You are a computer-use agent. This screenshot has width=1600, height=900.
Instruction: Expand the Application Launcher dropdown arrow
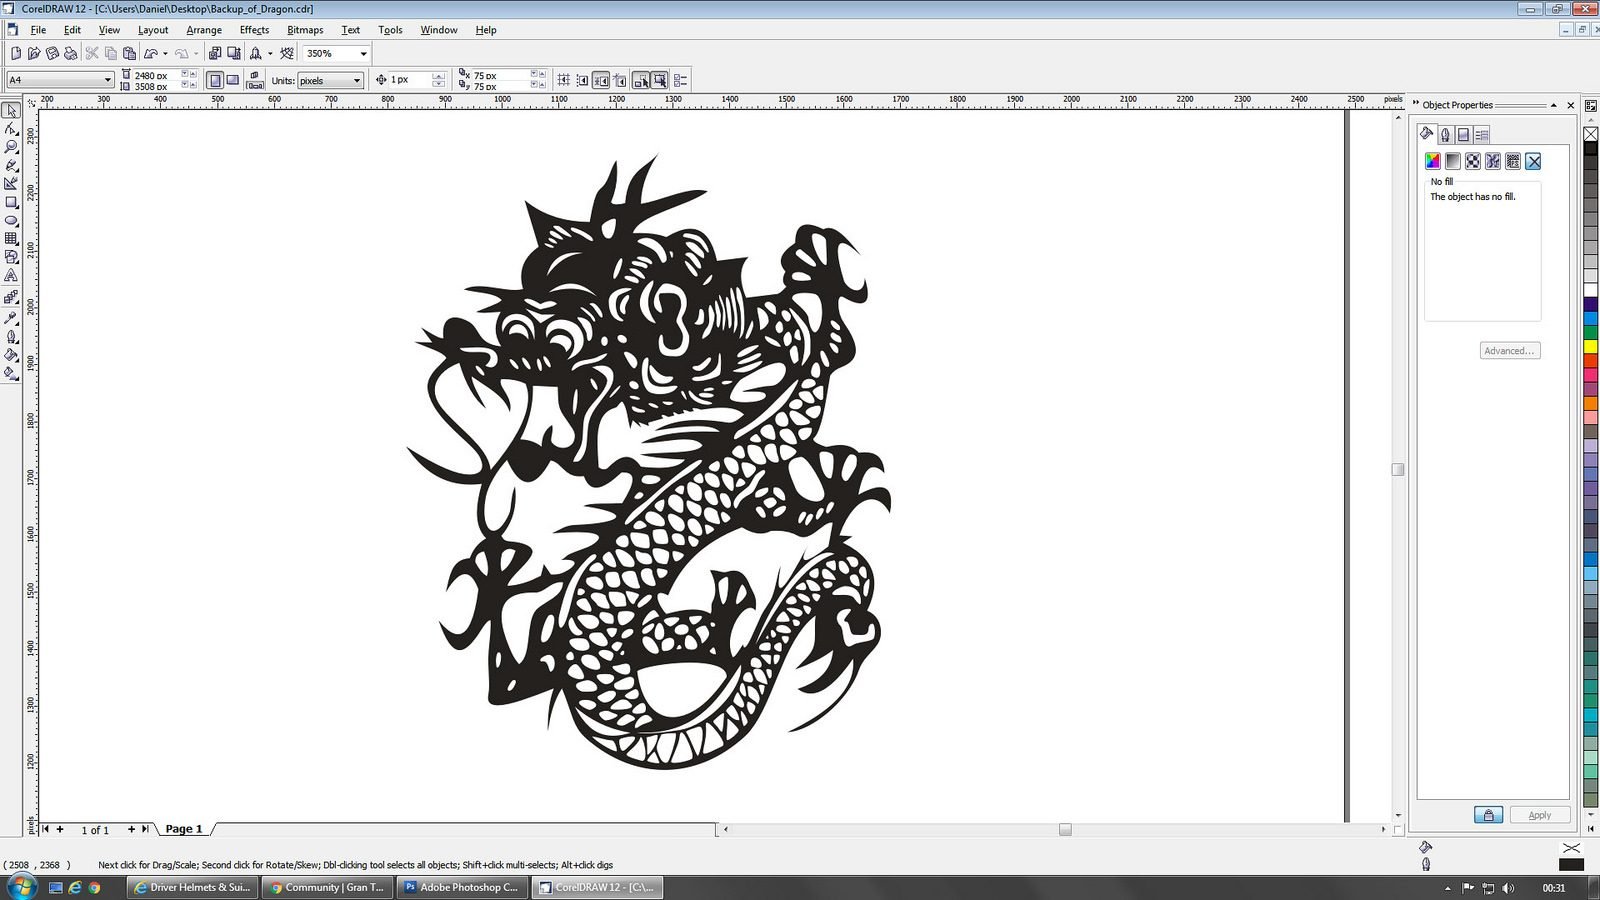(x=270, y=53)
